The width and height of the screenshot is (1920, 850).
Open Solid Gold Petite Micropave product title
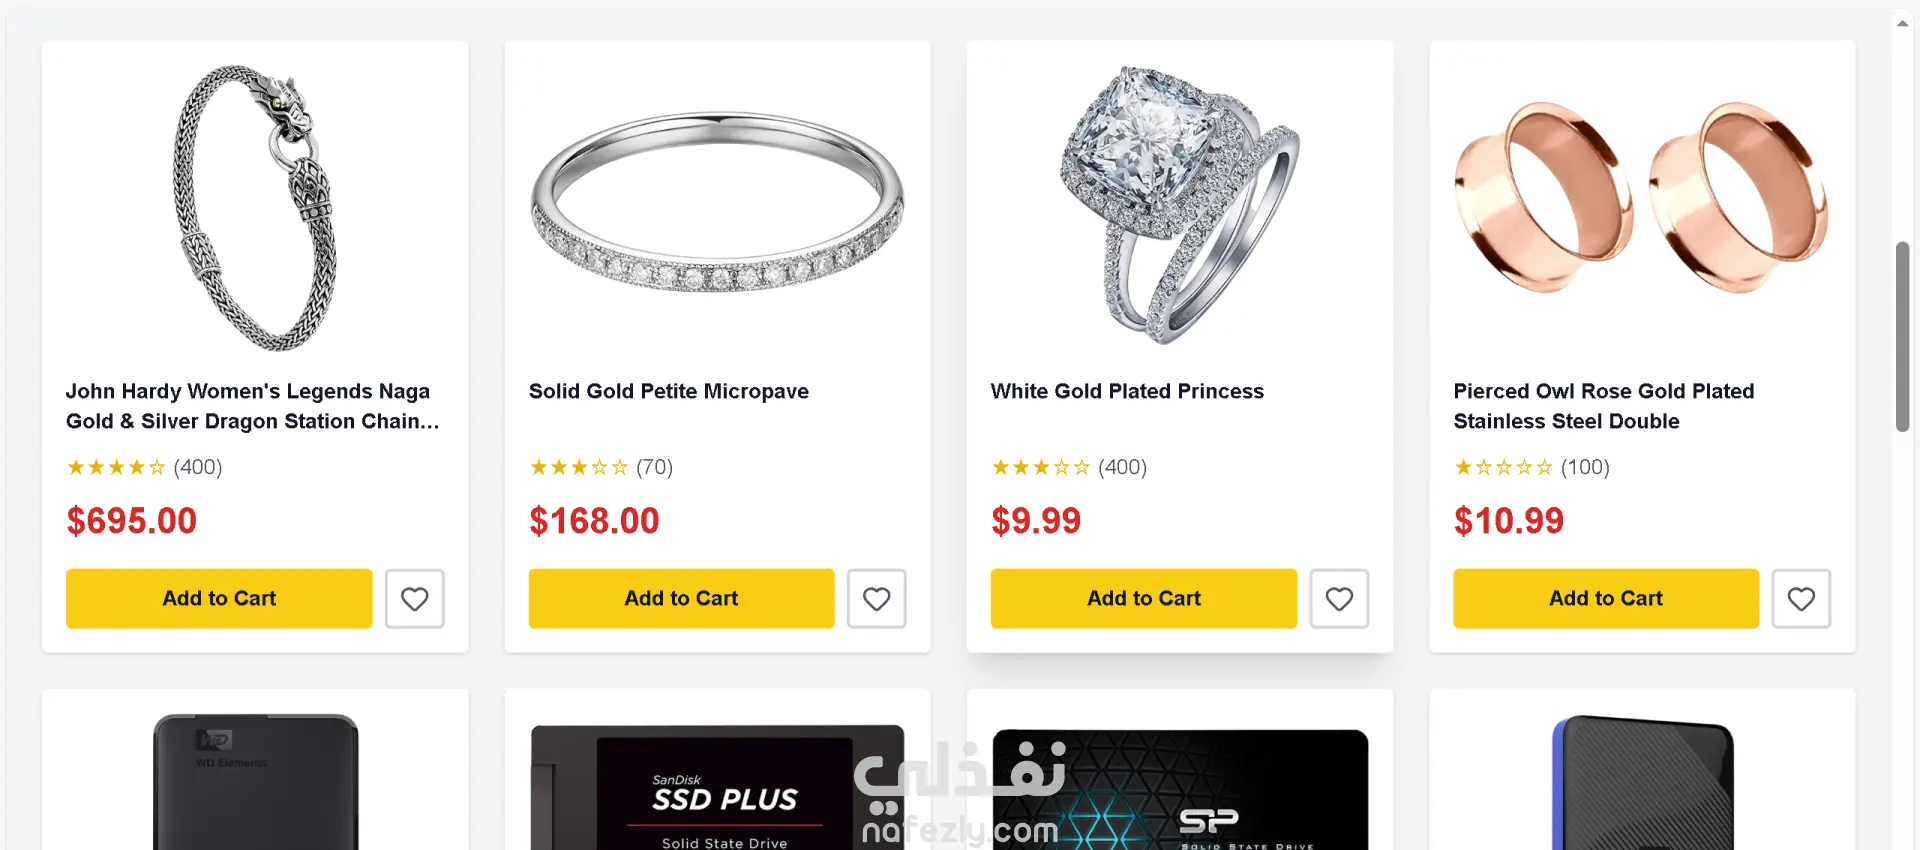pyautogui.click(x=668, y=391)
